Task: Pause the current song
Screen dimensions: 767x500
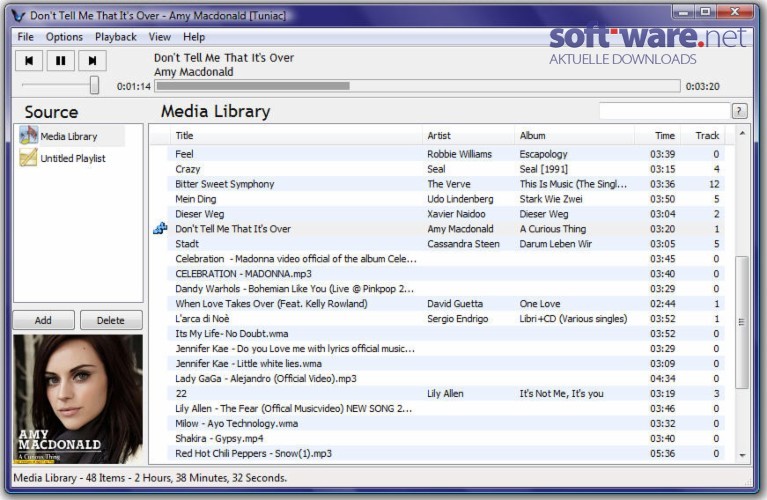Action: [x=61, y=61]
